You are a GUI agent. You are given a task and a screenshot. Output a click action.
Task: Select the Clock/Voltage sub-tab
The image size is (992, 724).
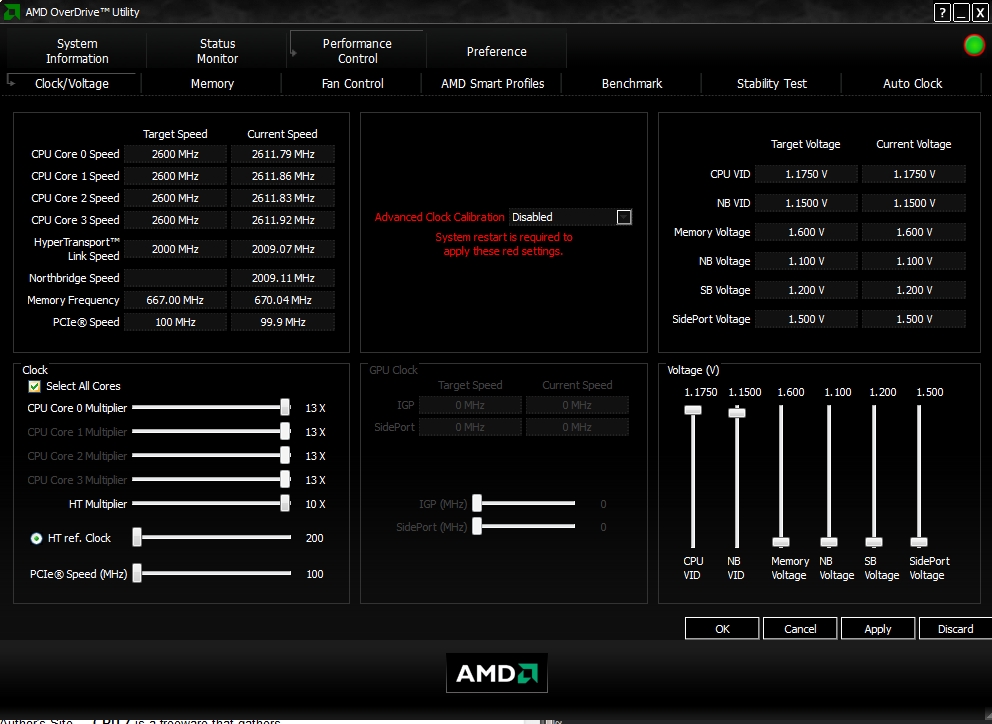71,84
